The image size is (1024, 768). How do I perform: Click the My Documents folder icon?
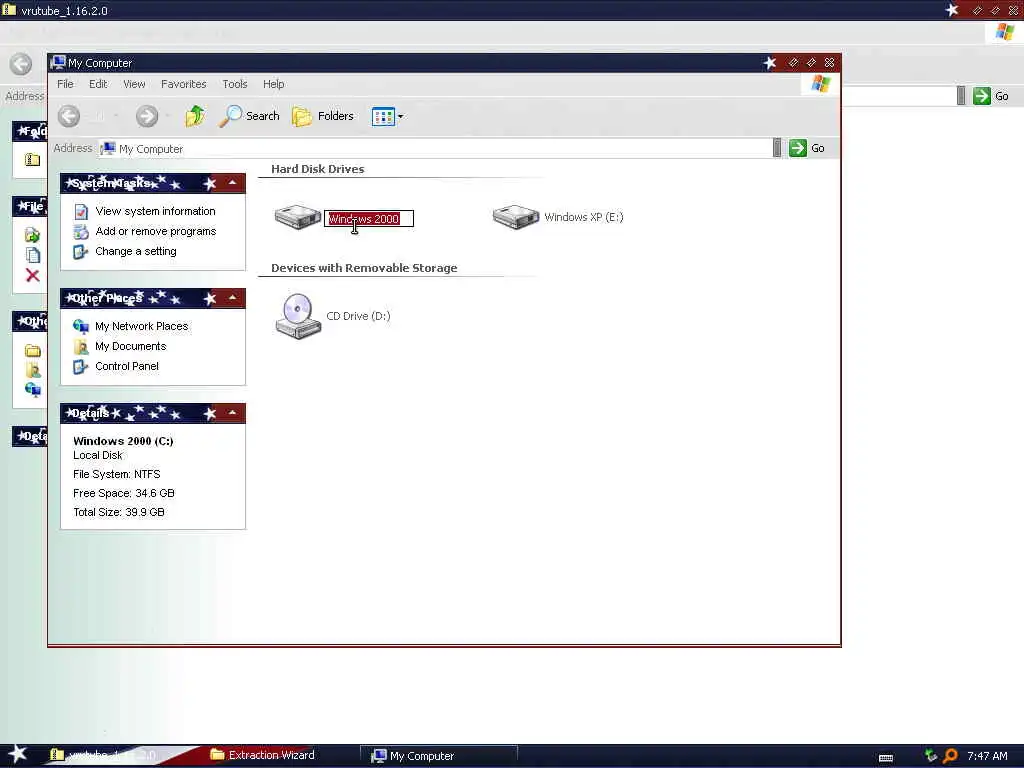(x=81, y=346)
